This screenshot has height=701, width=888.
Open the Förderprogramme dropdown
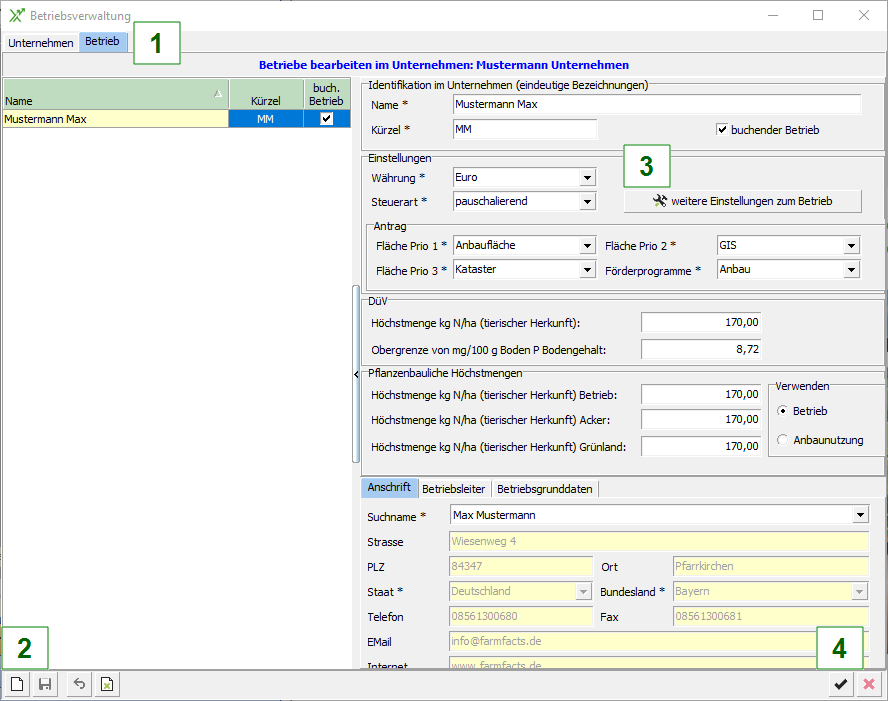[x=851, y=270]
